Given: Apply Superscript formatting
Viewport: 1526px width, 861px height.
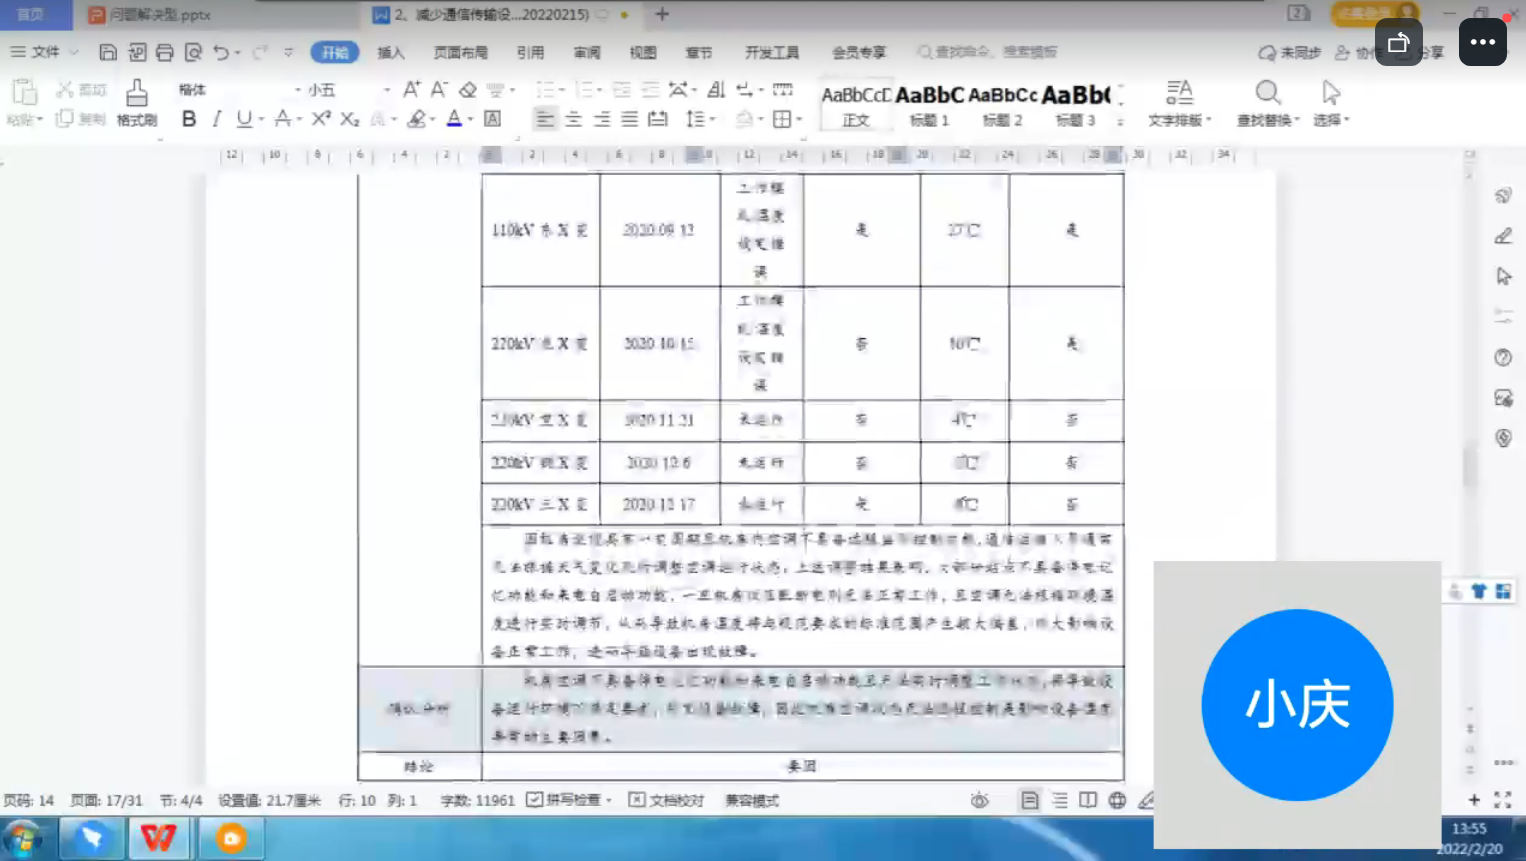Looking at the screenshot, I should tap(320, 119).
